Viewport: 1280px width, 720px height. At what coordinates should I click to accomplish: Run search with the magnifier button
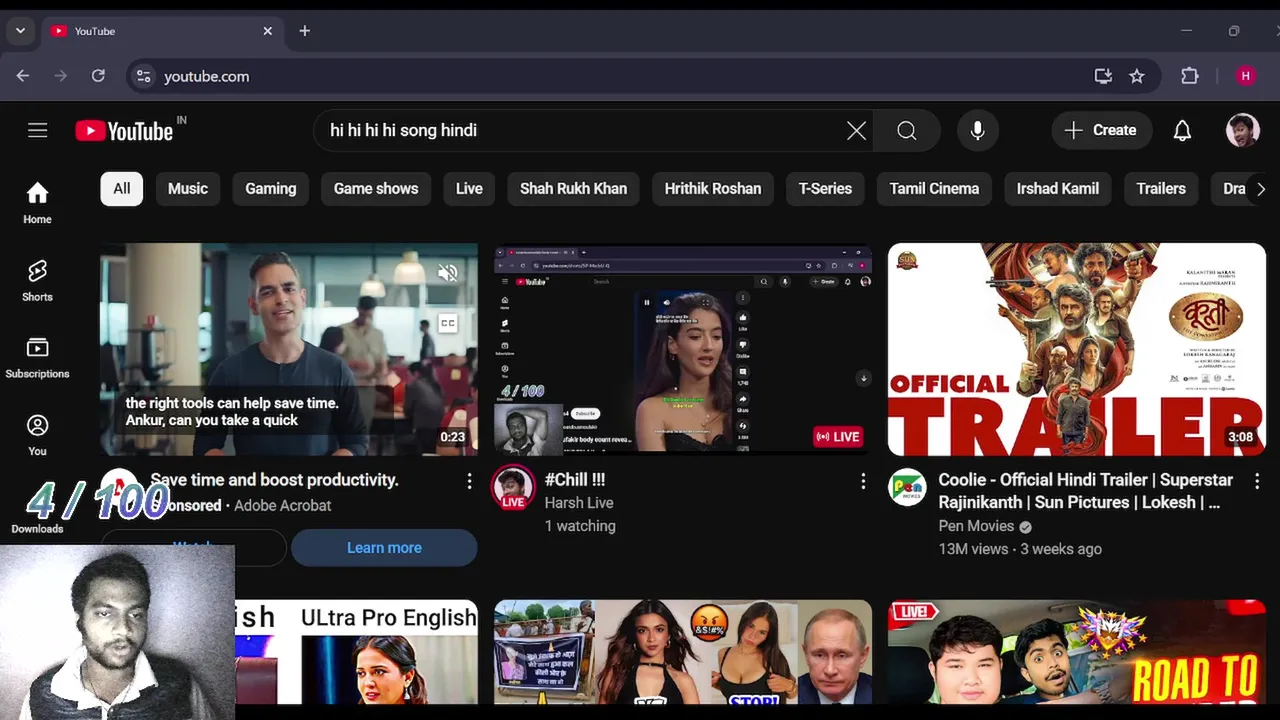(x=906, y=130)
